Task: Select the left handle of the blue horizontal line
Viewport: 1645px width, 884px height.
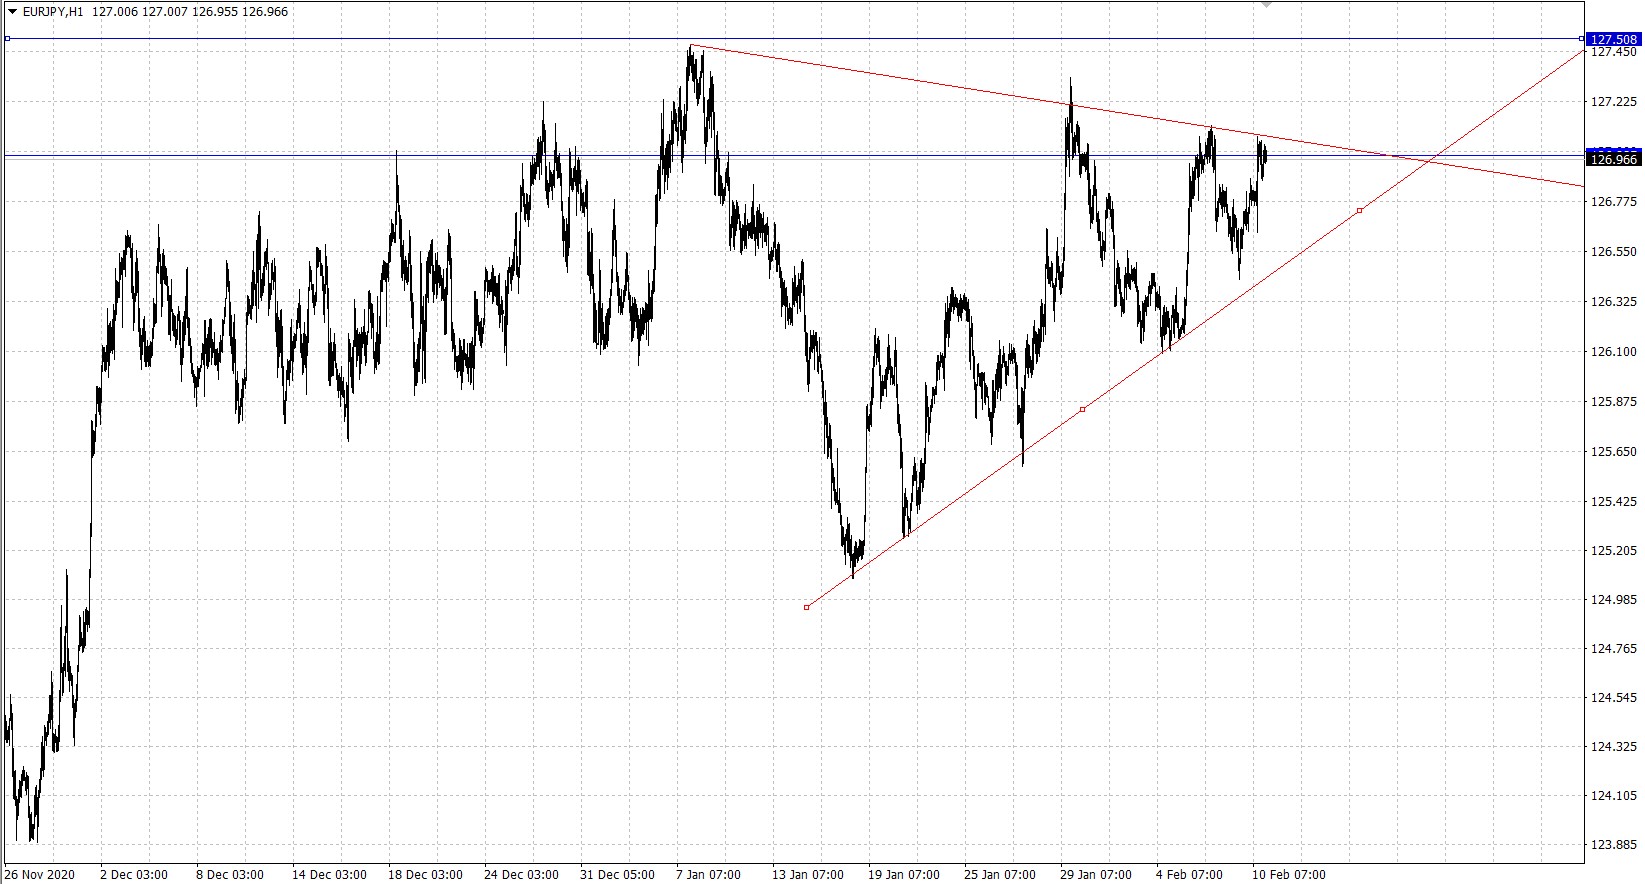Action: [7, 39]
